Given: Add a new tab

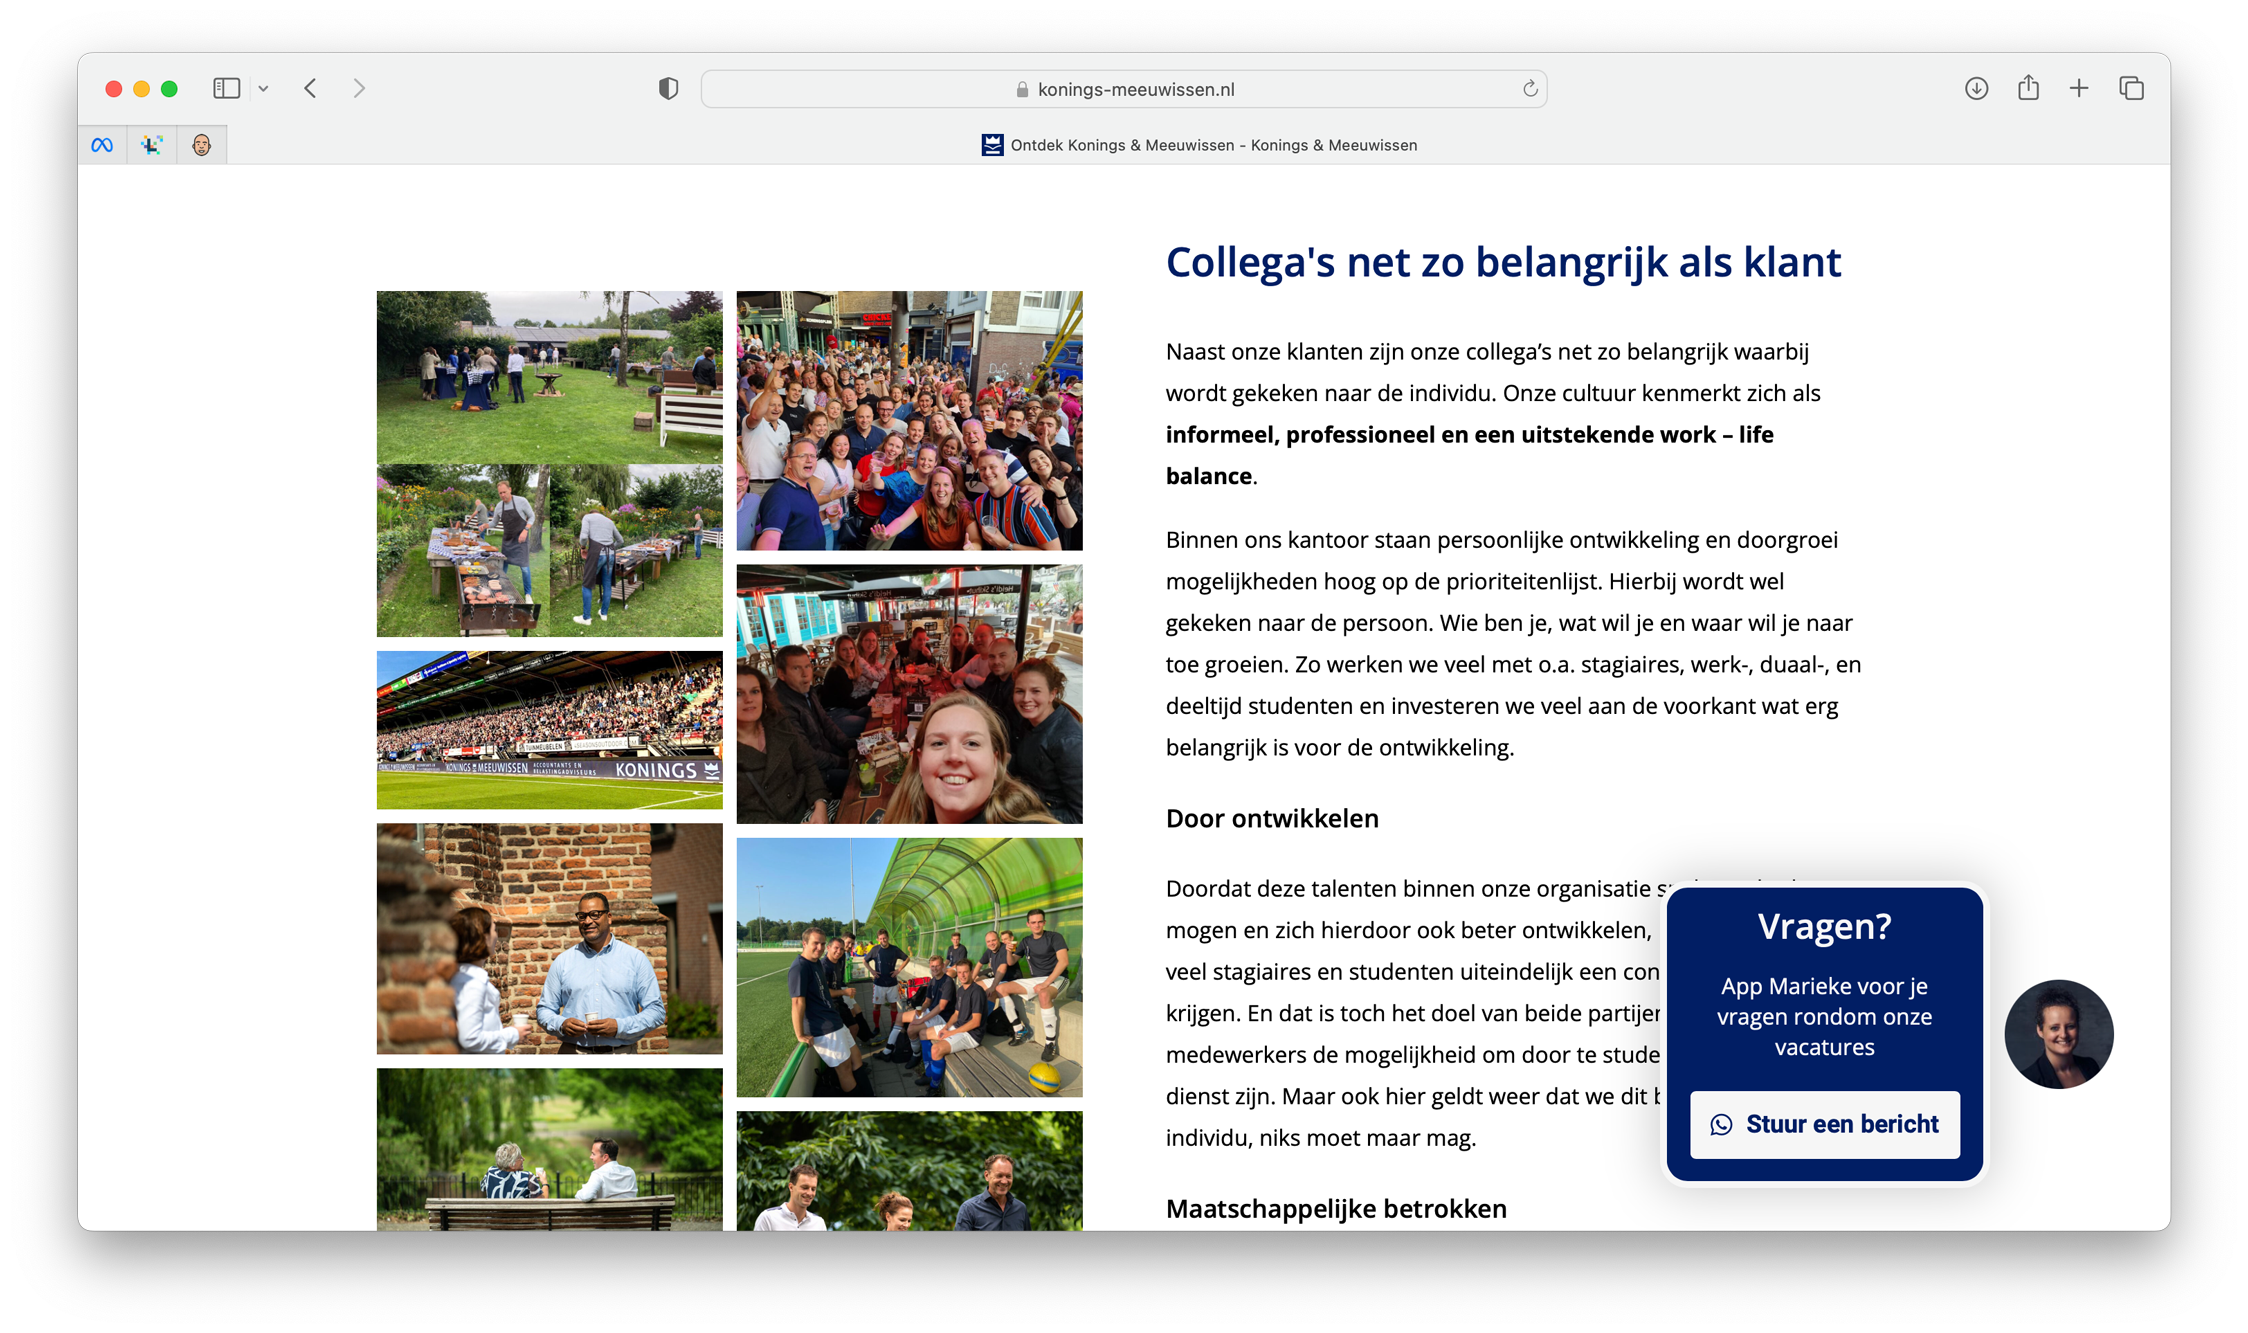Looking at the screenshot, I should (x=2079, y=88).
